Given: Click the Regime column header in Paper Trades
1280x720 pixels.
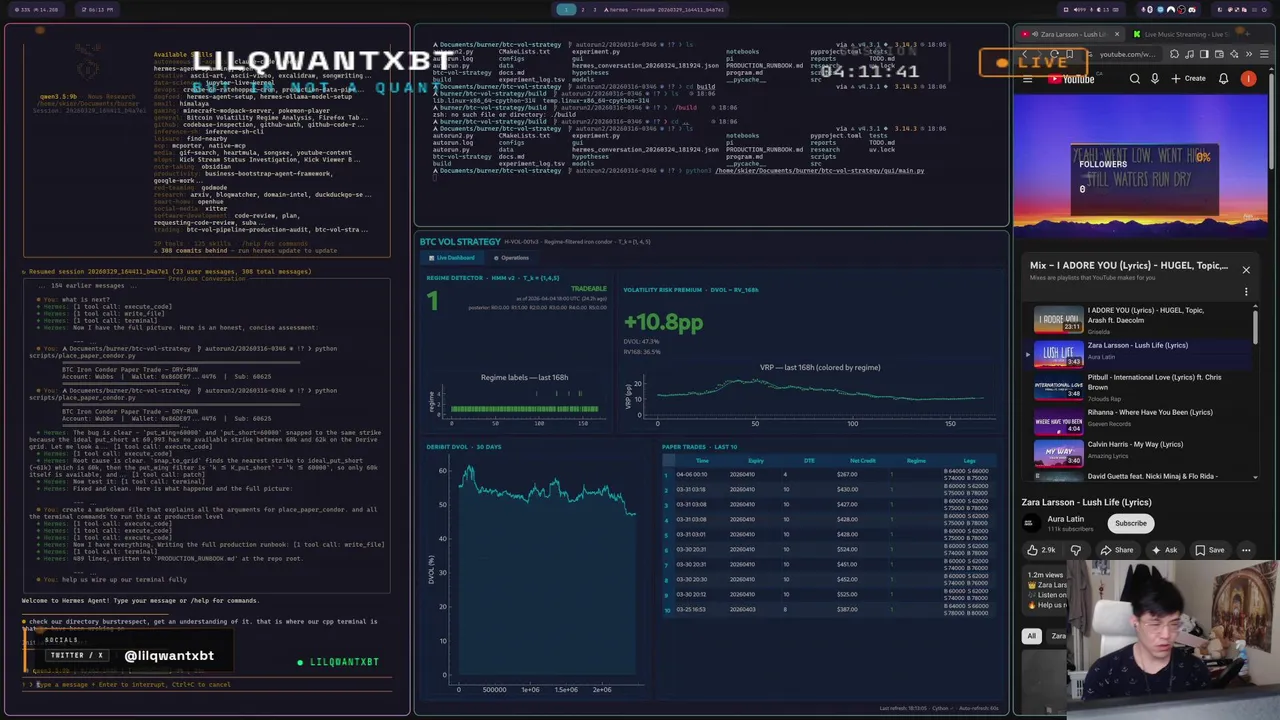Looking at the screenshot, I should point(916,461).
